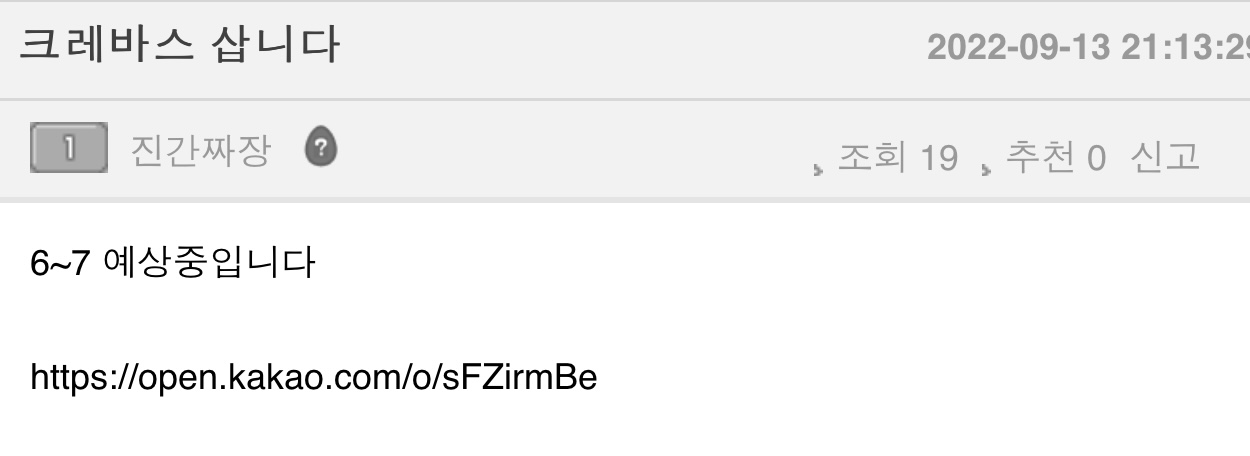Click the small marker before 조회
This screenshot has width=1250, height=456.
(819, 168)
